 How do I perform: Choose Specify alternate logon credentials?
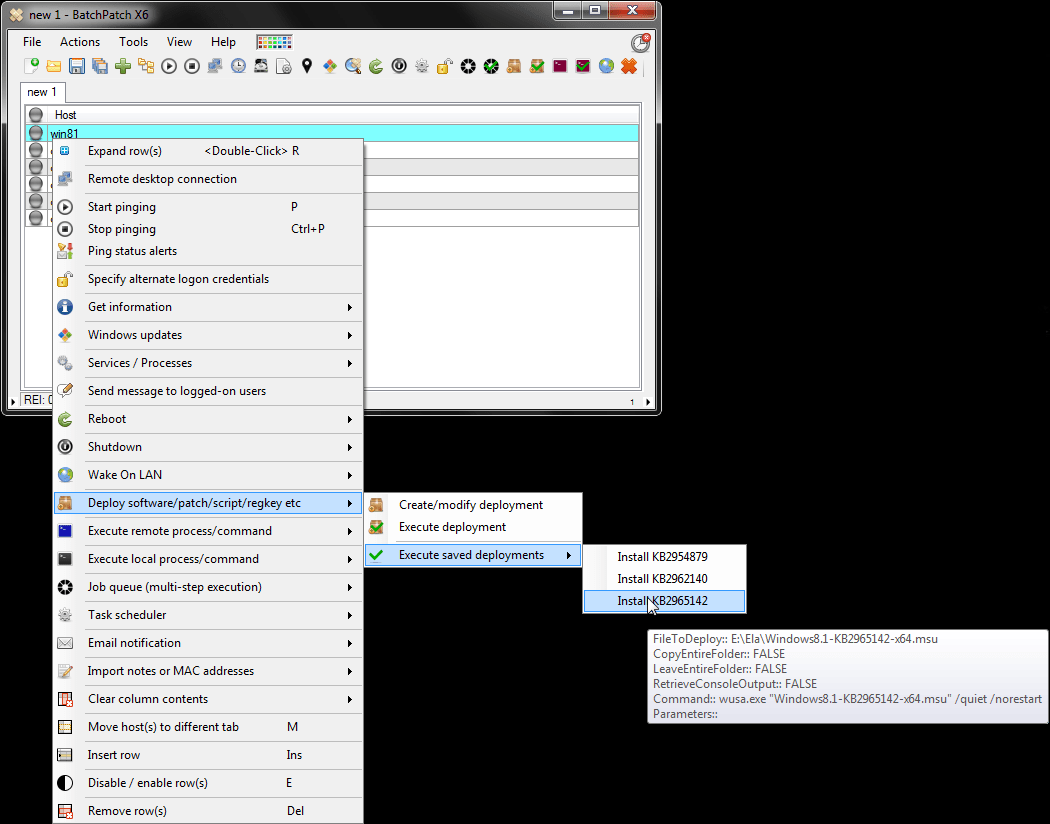coord(208,278)
